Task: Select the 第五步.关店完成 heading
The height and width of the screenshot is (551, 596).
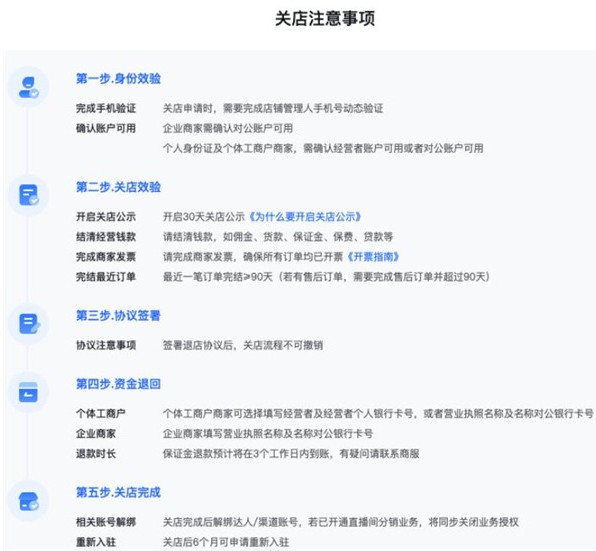Action: pos(118,492)
